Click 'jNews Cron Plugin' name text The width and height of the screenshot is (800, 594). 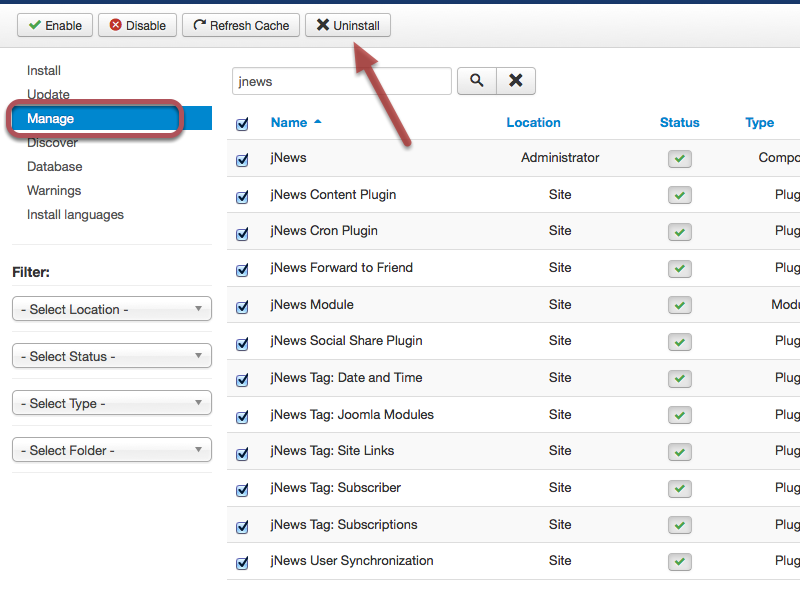(324, 231)
